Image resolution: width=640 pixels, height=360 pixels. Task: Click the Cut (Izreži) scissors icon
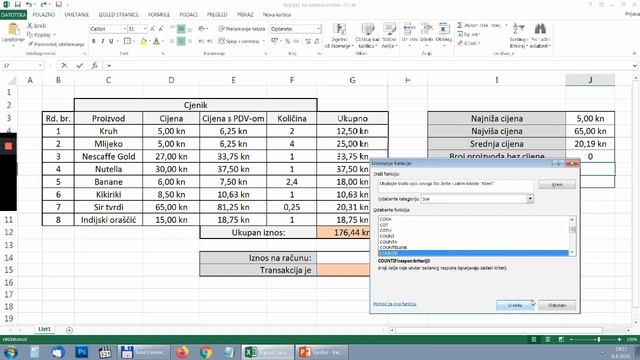pos(29,25)
